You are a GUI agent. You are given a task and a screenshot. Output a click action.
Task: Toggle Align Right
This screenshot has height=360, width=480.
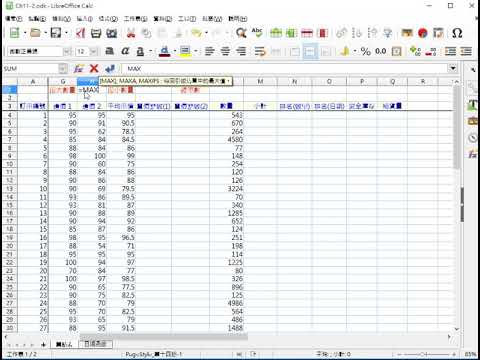click(241, 51)
